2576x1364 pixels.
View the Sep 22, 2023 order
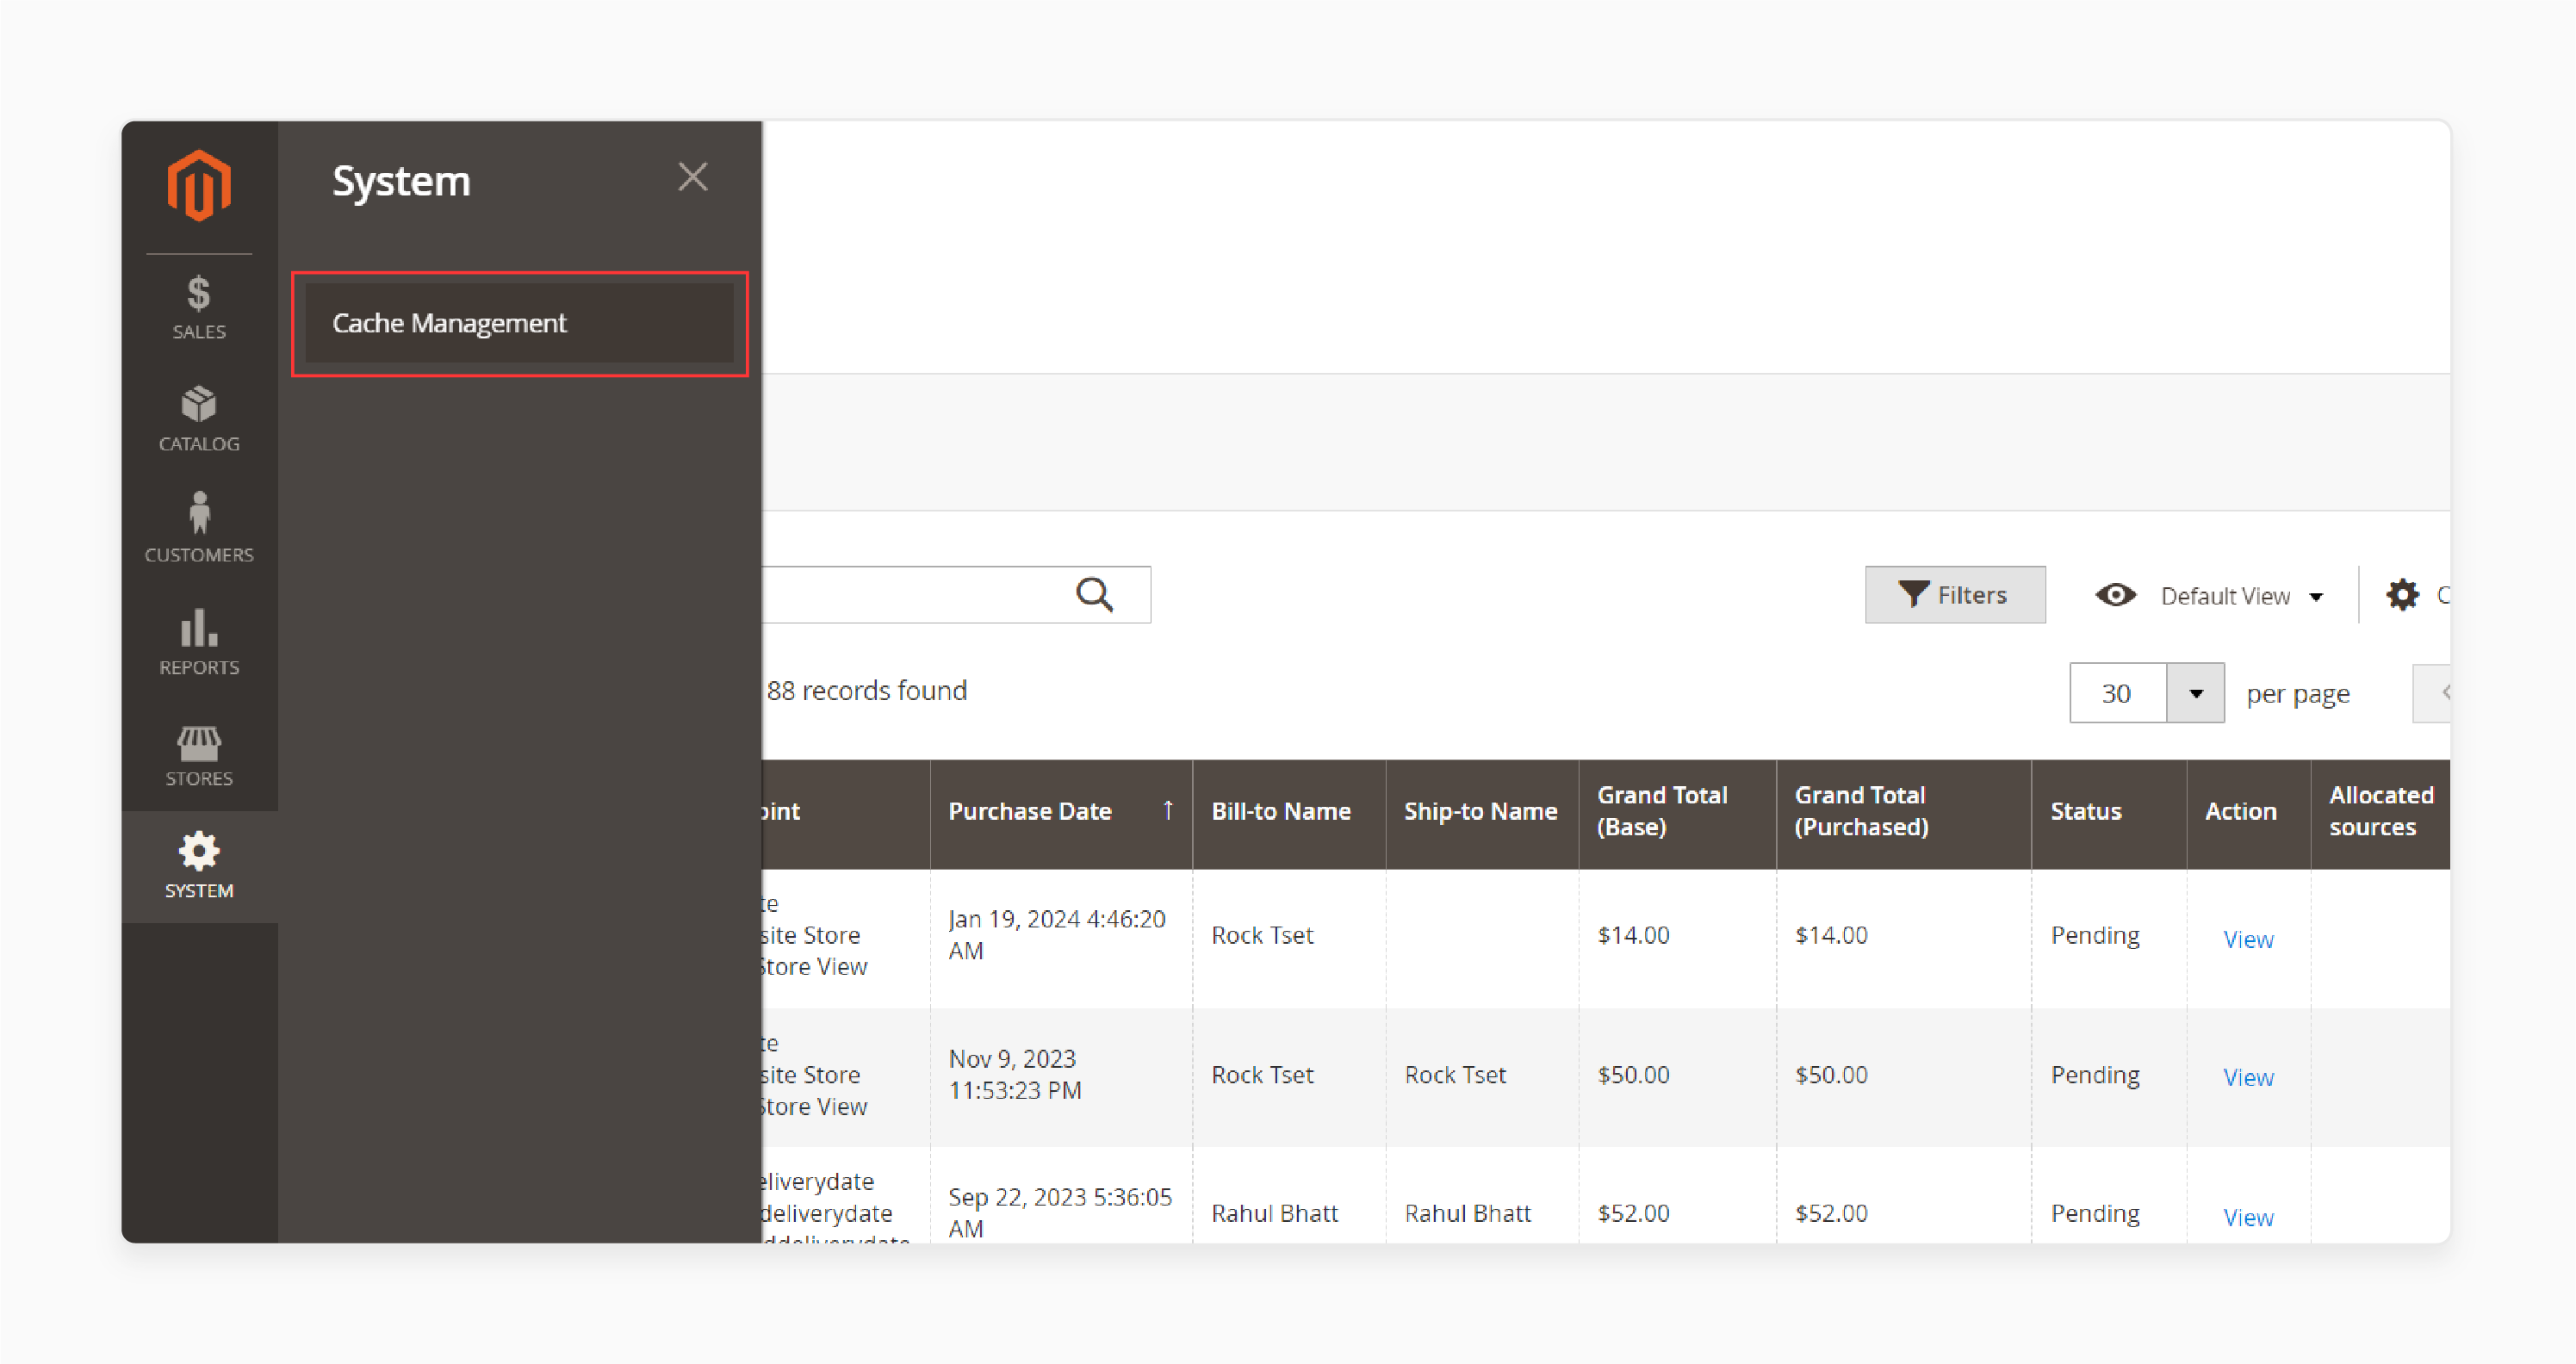coord(2248,1217)
